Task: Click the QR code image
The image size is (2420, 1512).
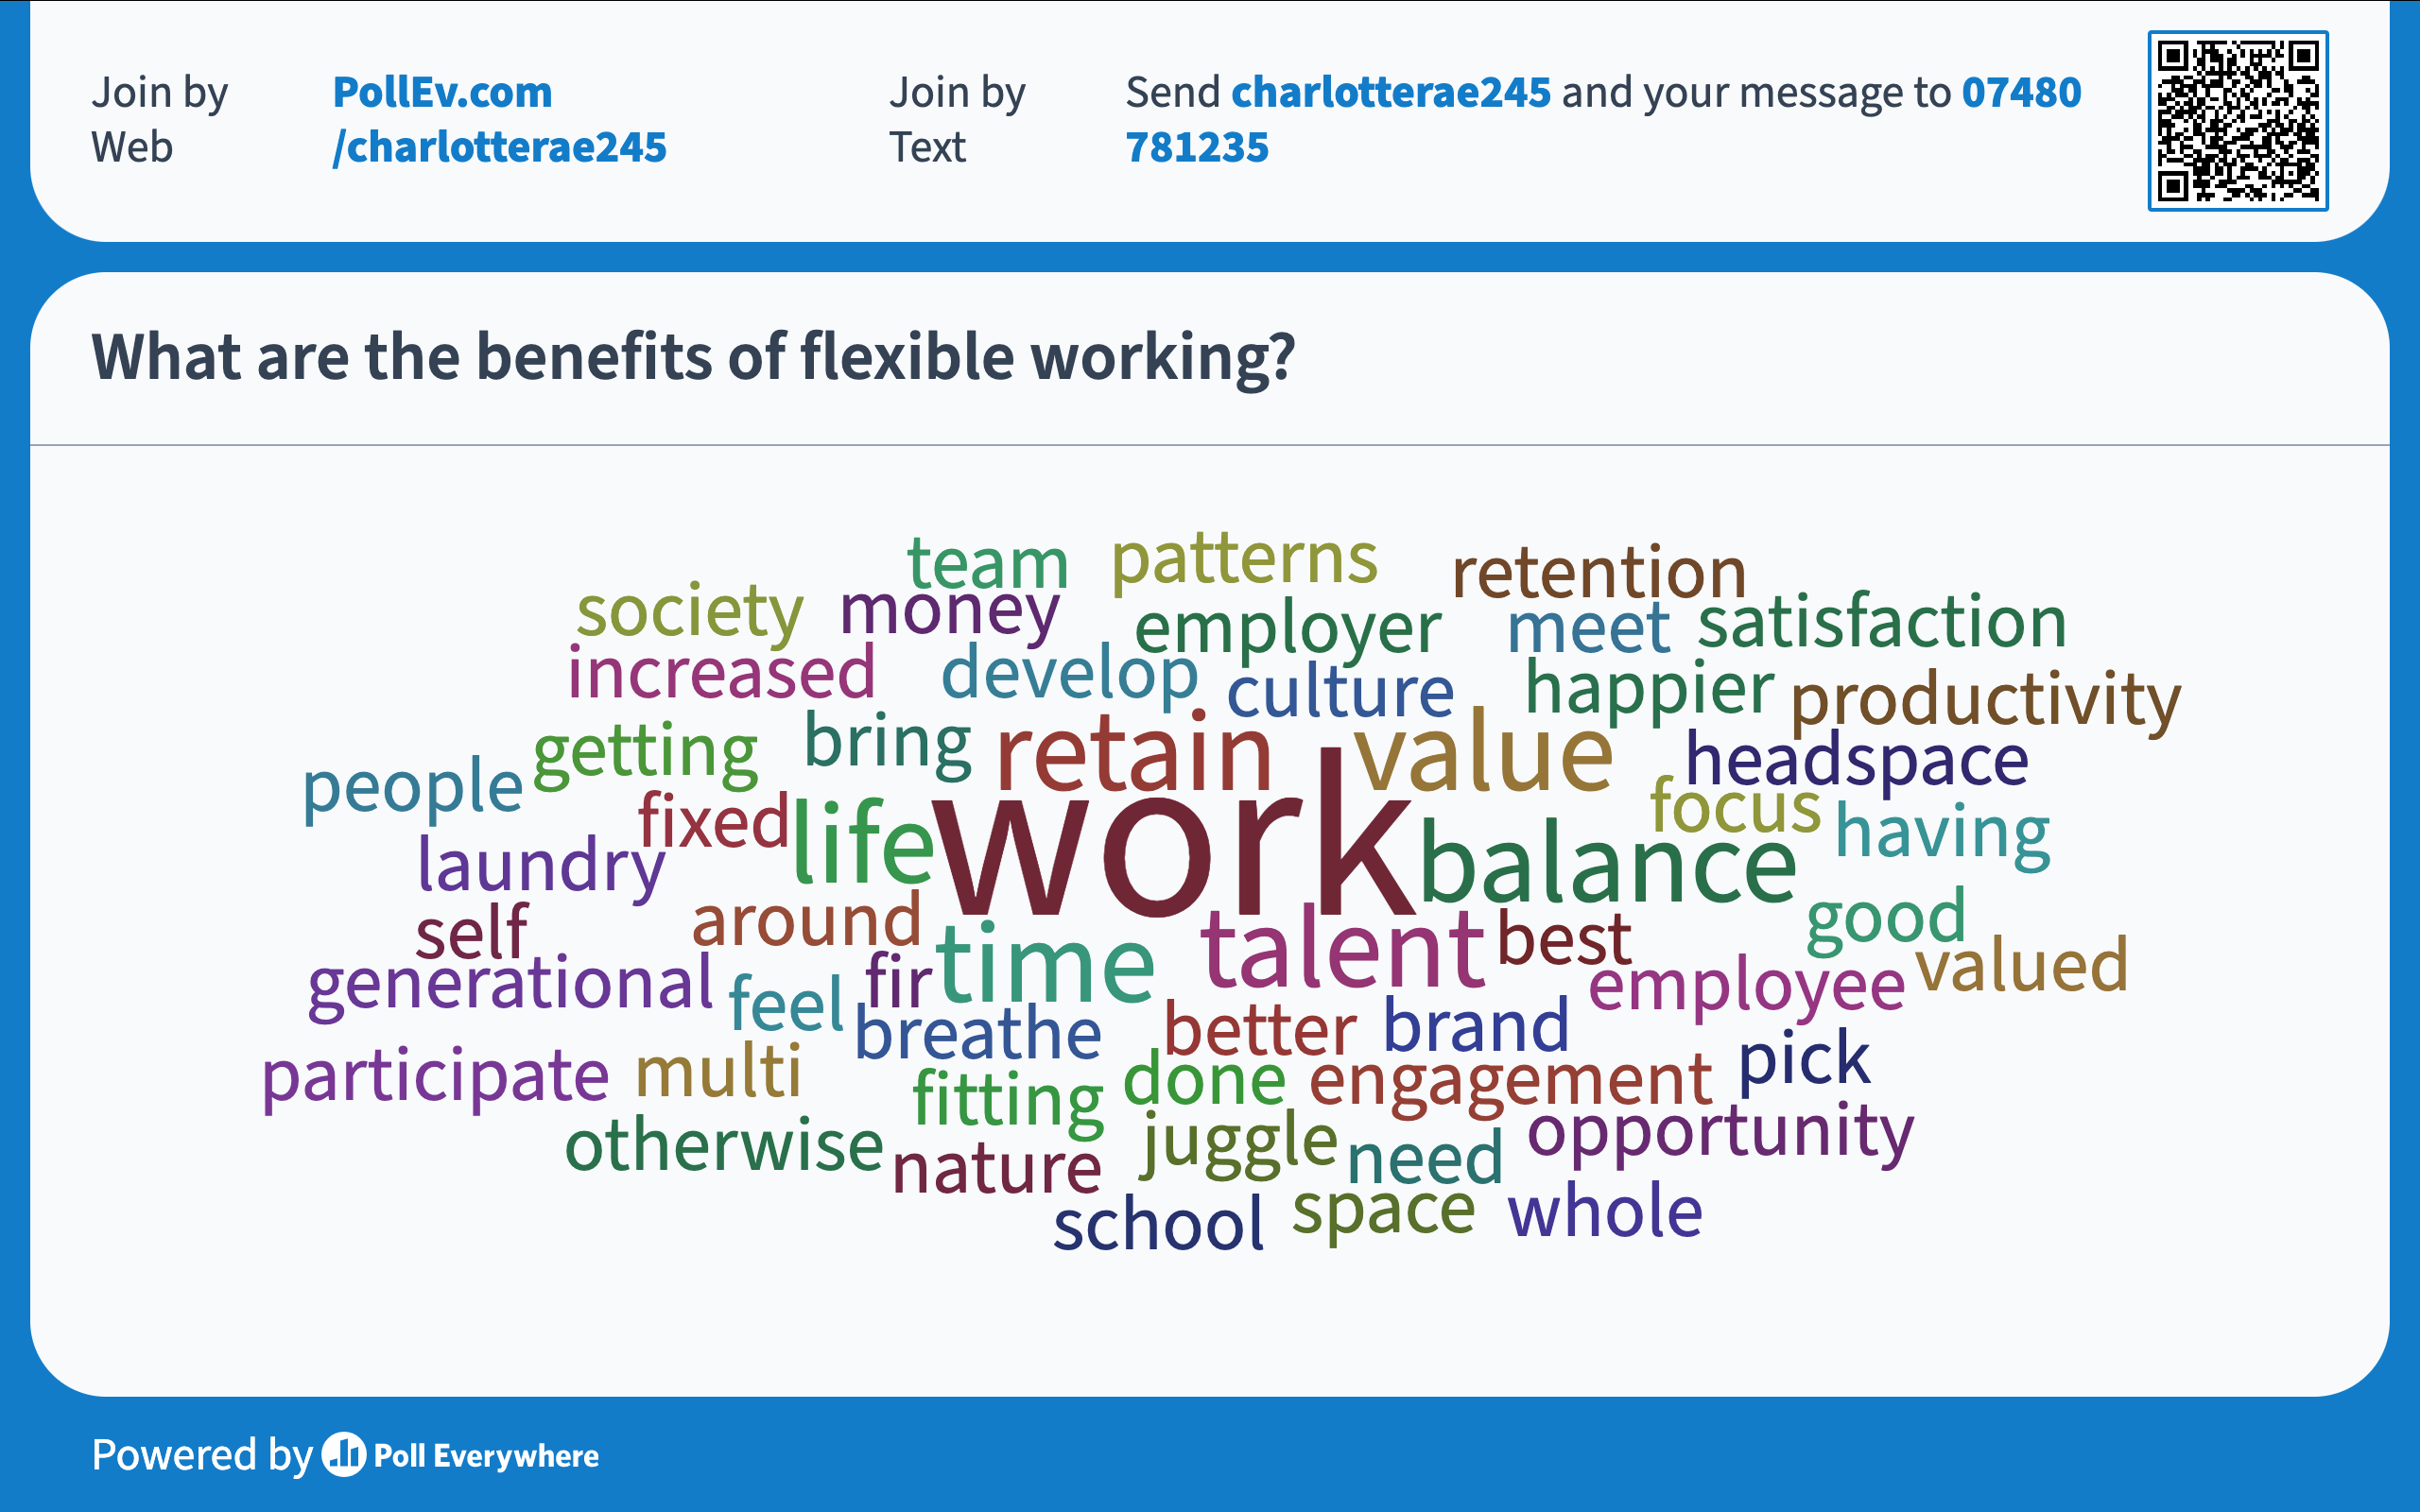Action: coord(2237,121)
